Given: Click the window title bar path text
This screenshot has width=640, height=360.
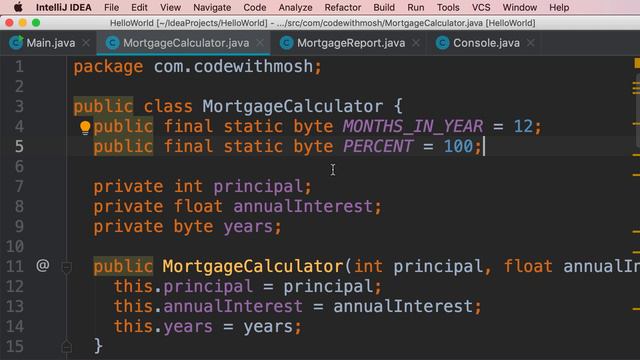Looking at the screenshot, I should tap(322, 23).
